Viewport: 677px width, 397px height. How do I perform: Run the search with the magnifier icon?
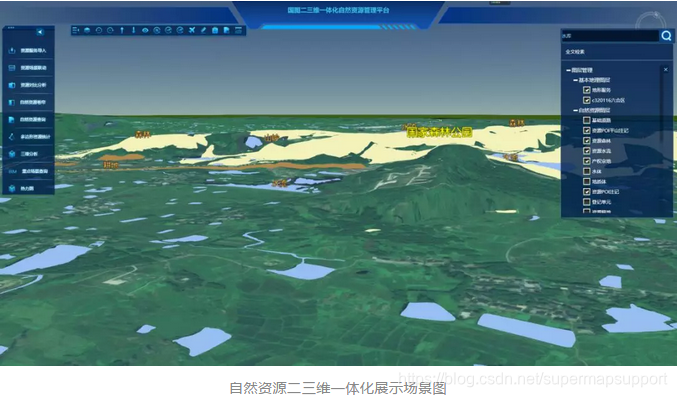pos(666,36)
